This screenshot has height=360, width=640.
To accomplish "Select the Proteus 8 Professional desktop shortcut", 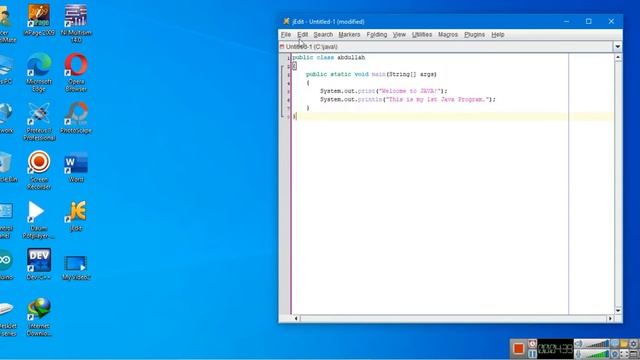I will 39,122.
